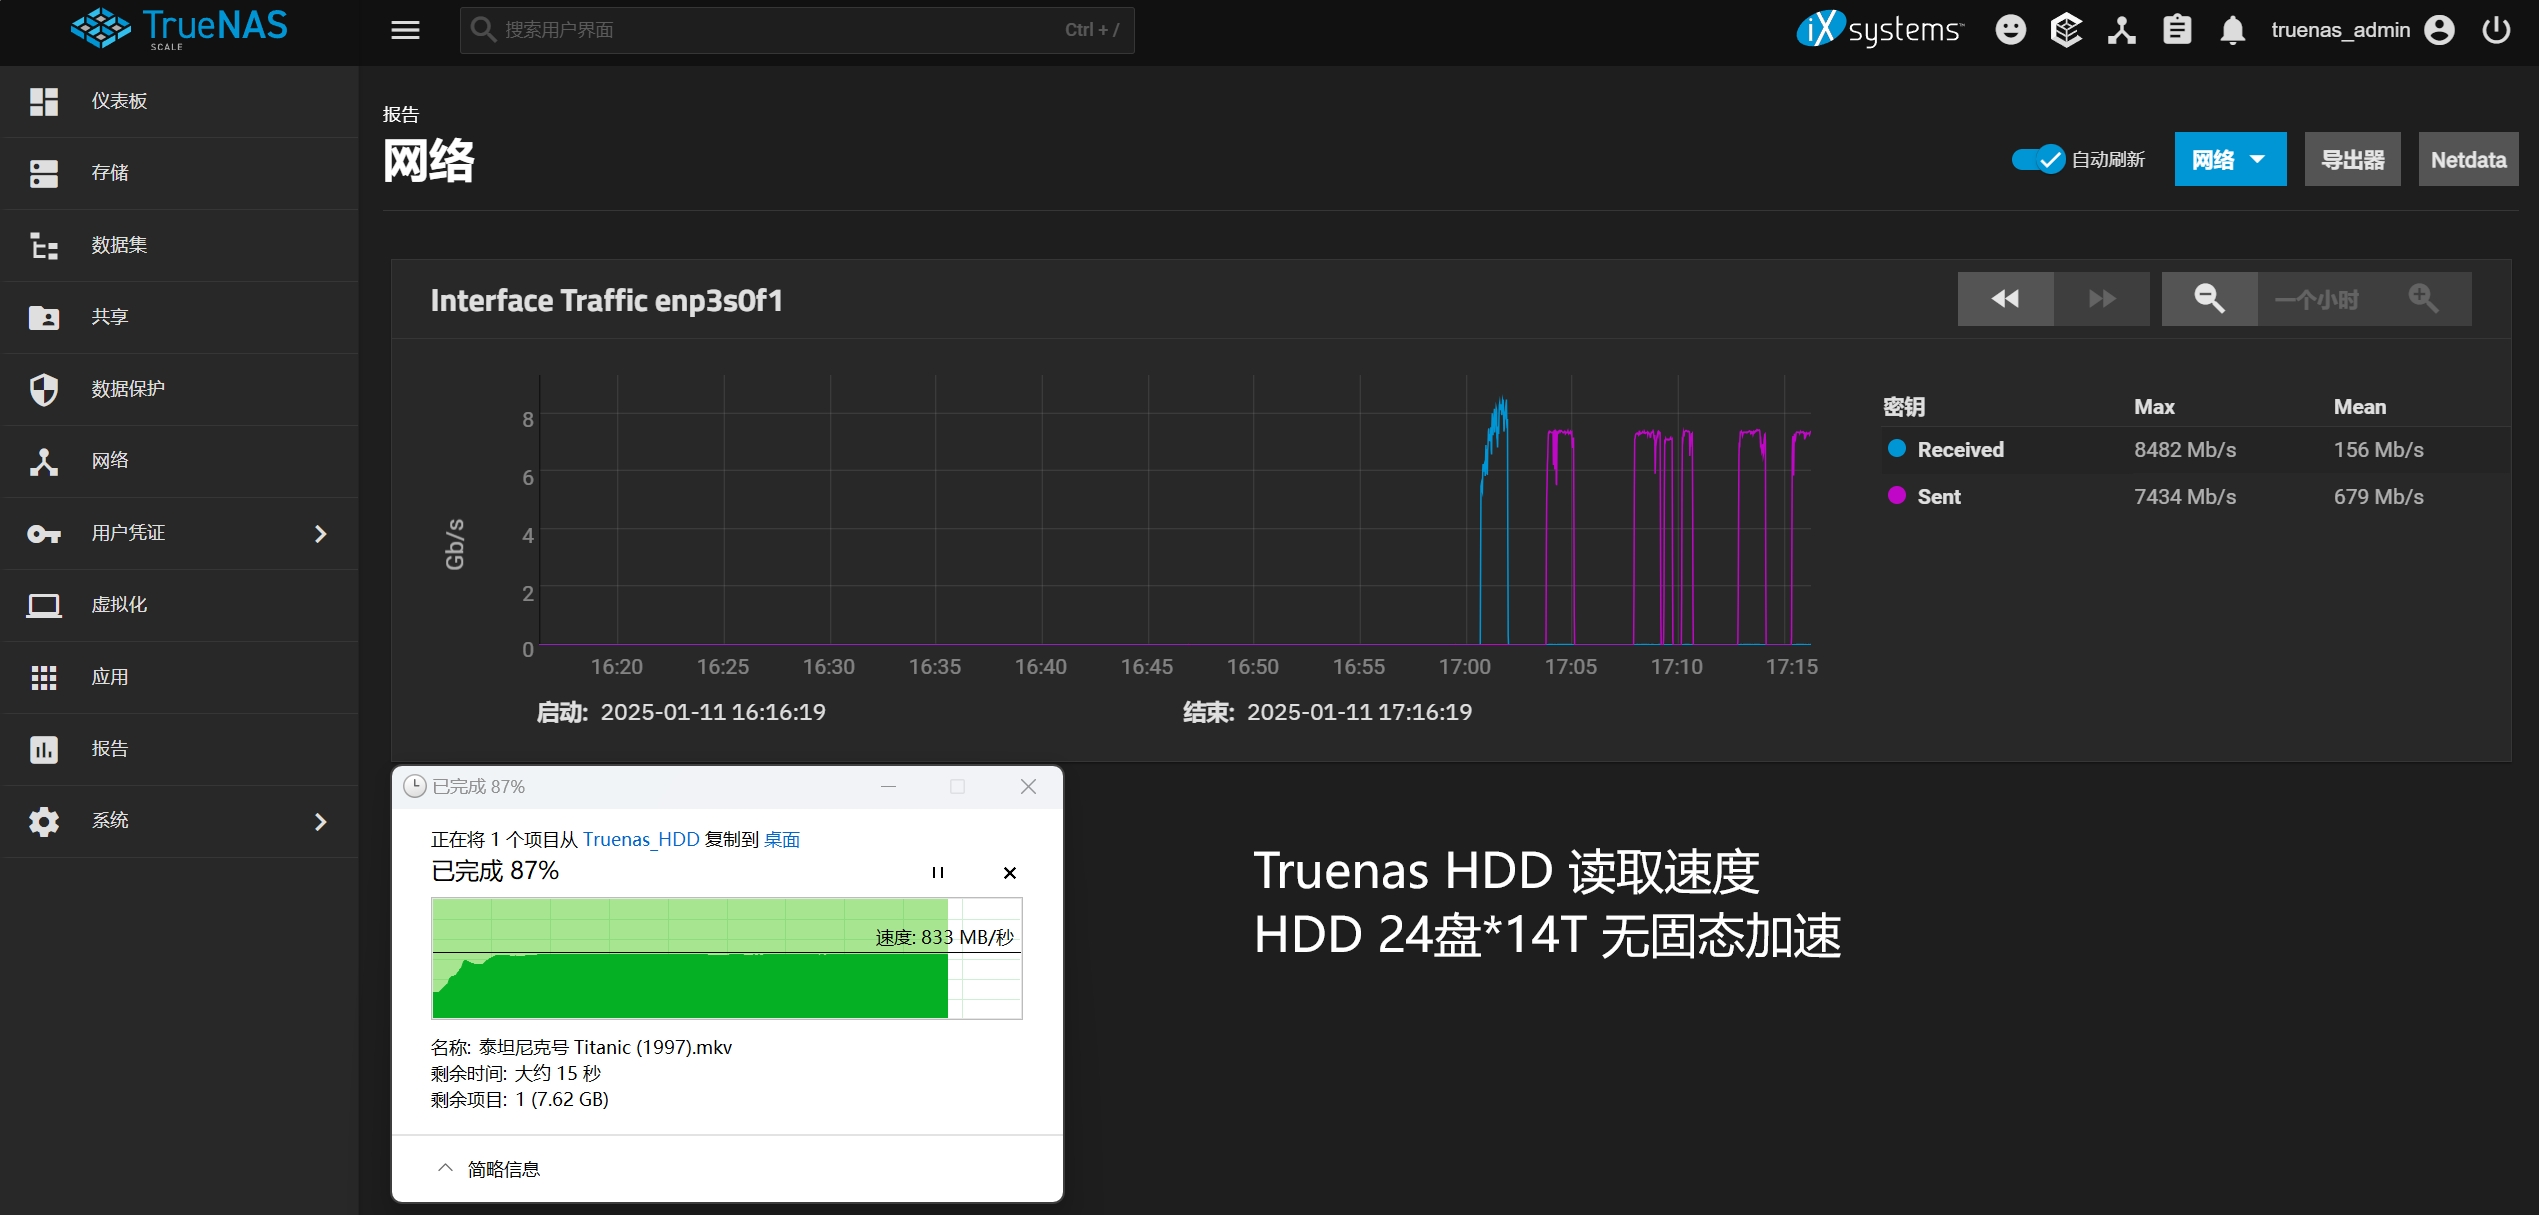Click the 共享 folder icon
This screenshot has height=1215, width=2539.
(x=43, y=317)
